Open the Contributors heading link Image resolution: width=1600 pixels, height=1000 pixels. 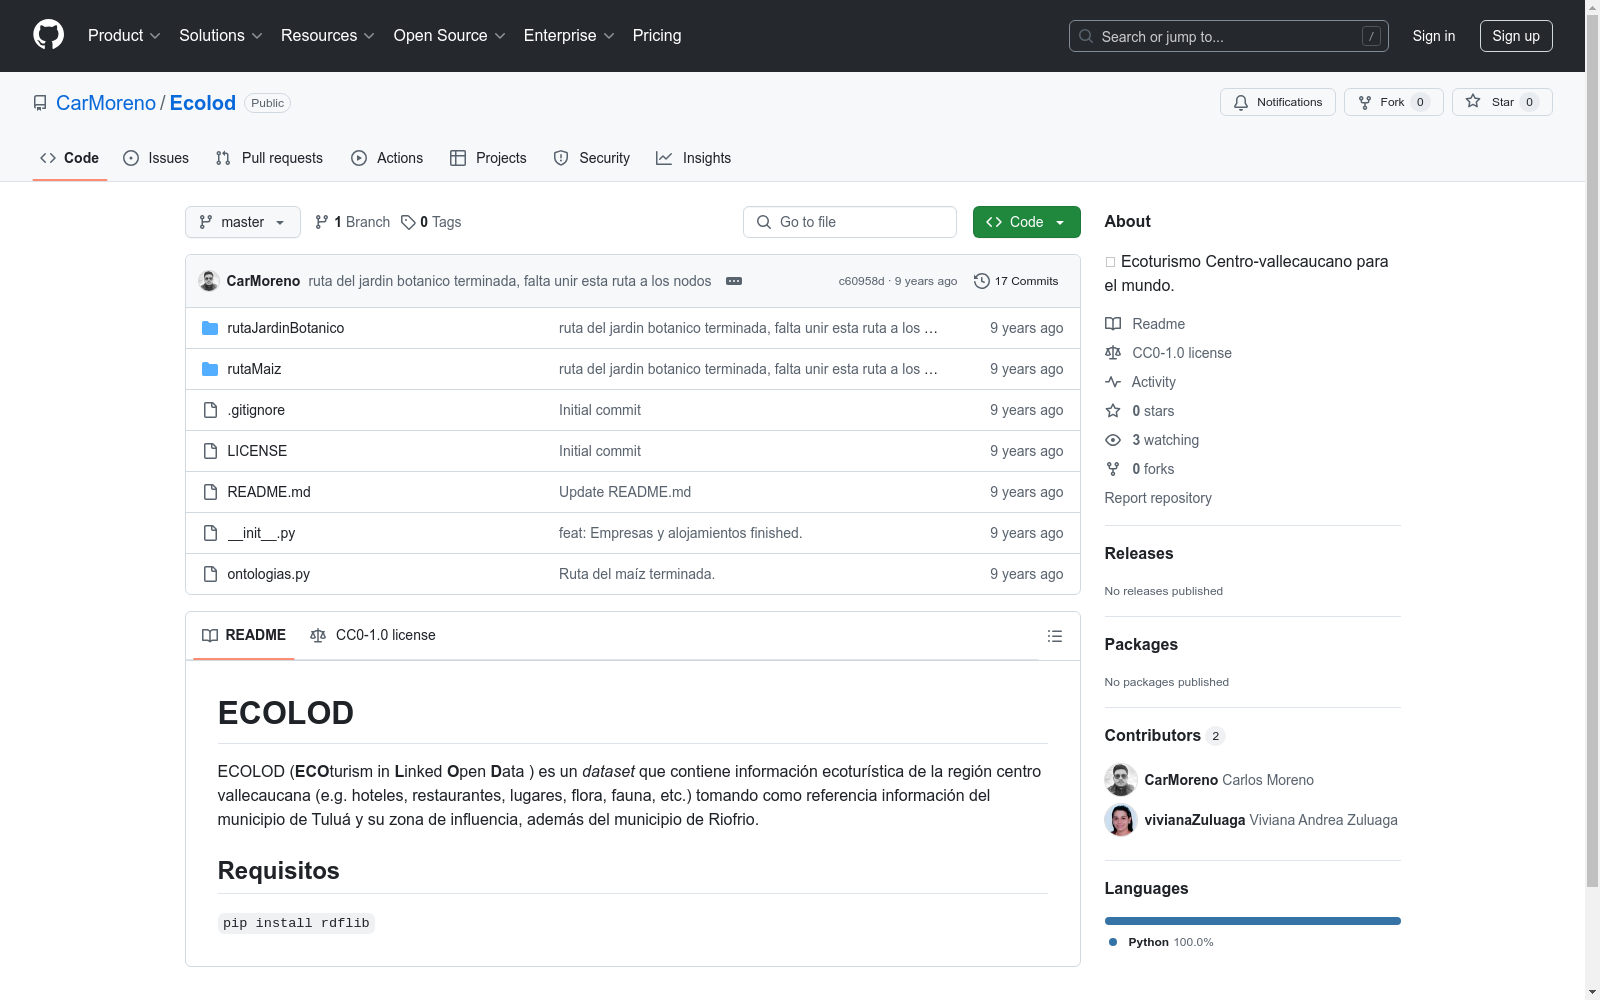pyautogui.click(x=1165, y=735)
